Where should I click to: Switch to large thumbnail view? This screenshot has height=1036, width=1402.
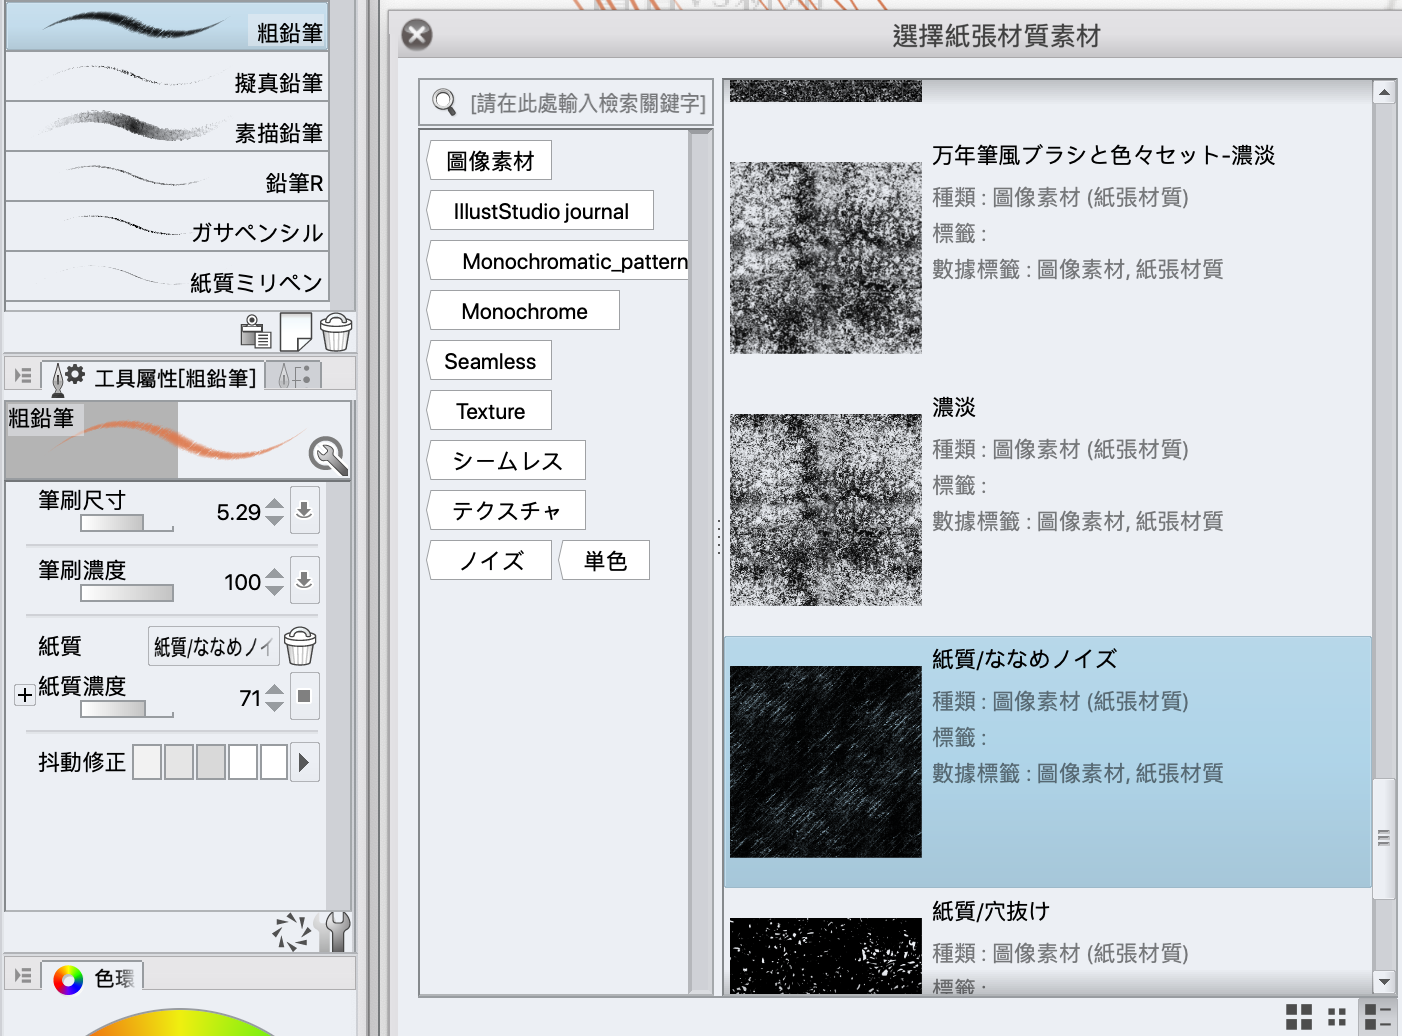1299,1017
